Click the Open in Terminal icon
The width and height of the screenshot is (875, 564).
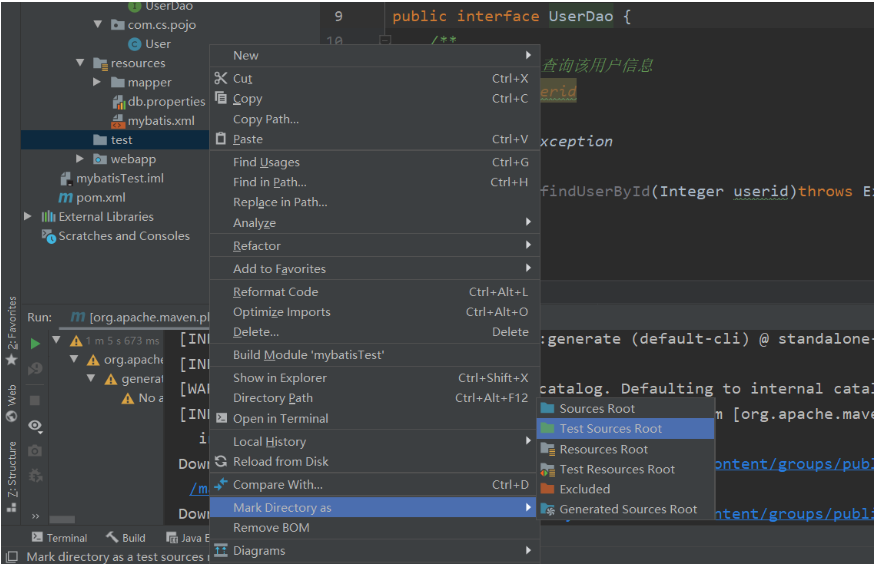click(221, 418)
